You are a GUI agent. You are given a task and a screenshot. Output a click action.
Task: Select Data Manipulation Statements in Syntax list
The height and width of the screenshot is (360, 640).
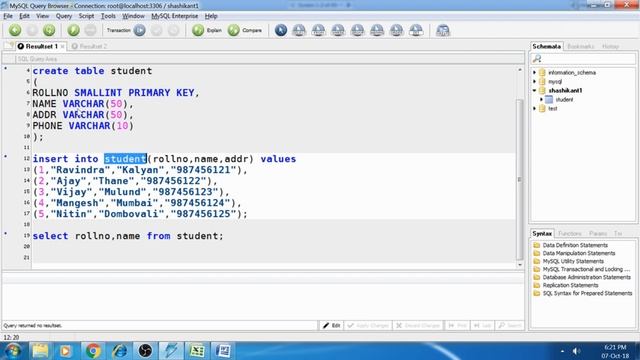tap(578, 253)
